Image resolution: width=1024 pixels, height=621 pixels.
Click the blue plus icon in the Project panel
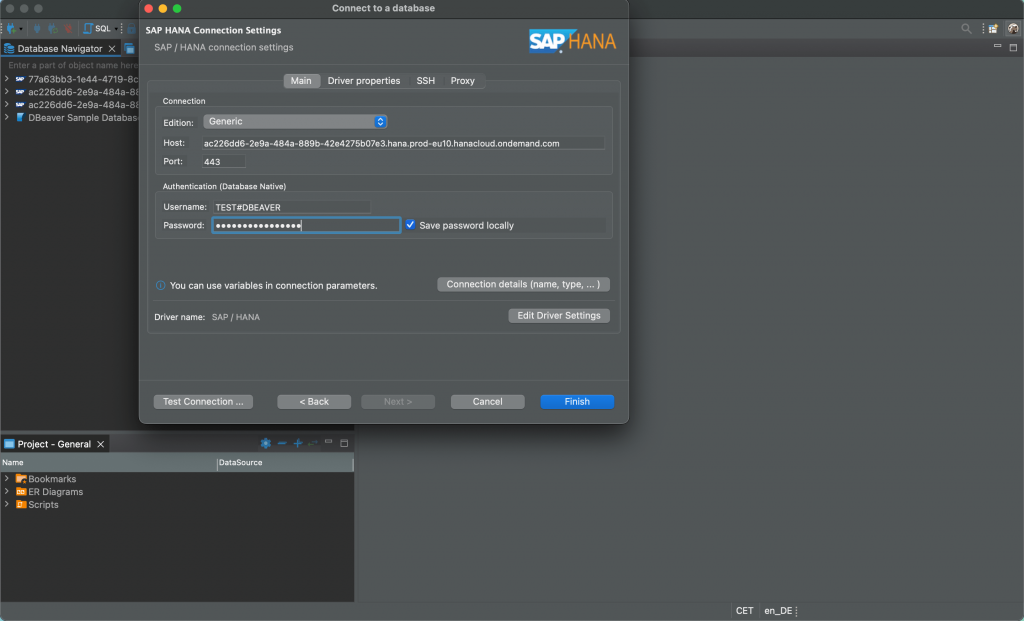pos(298,443)
